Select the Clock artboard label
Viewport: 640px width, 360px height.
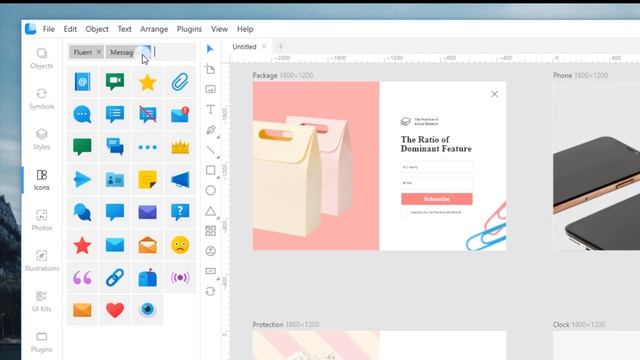coord(579,324)
